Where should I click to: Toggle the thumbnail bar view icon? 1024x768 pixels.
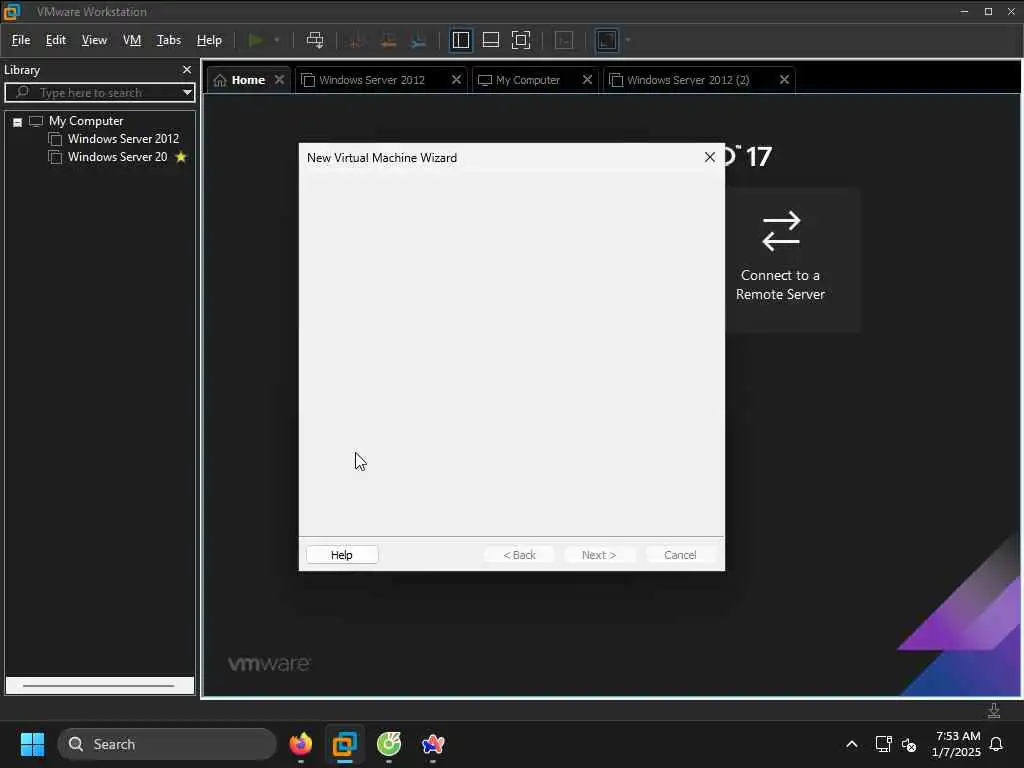[490, 40]
